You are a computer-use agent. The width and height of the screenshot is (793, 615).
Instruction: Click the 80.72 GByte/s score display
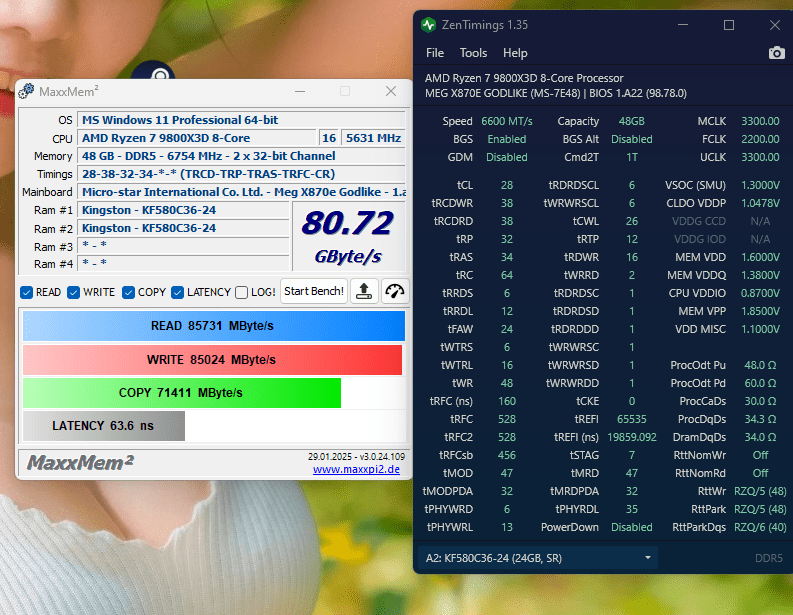point(348,237)
